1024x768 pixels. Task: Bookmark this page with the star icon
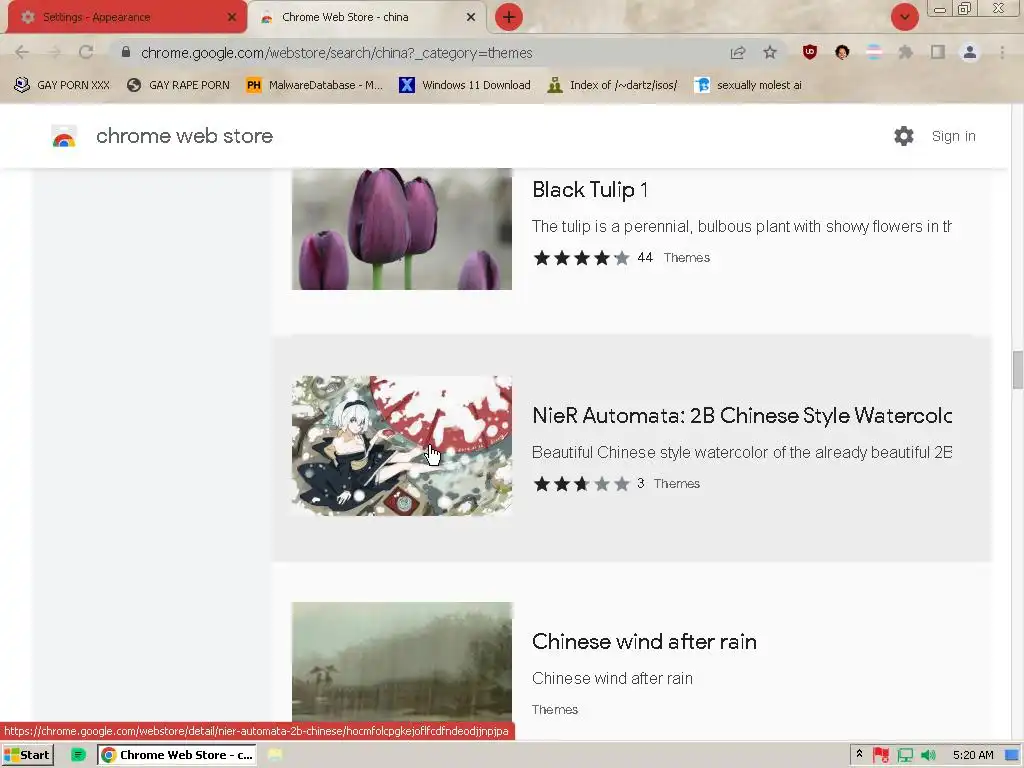[x=770, y=52]
